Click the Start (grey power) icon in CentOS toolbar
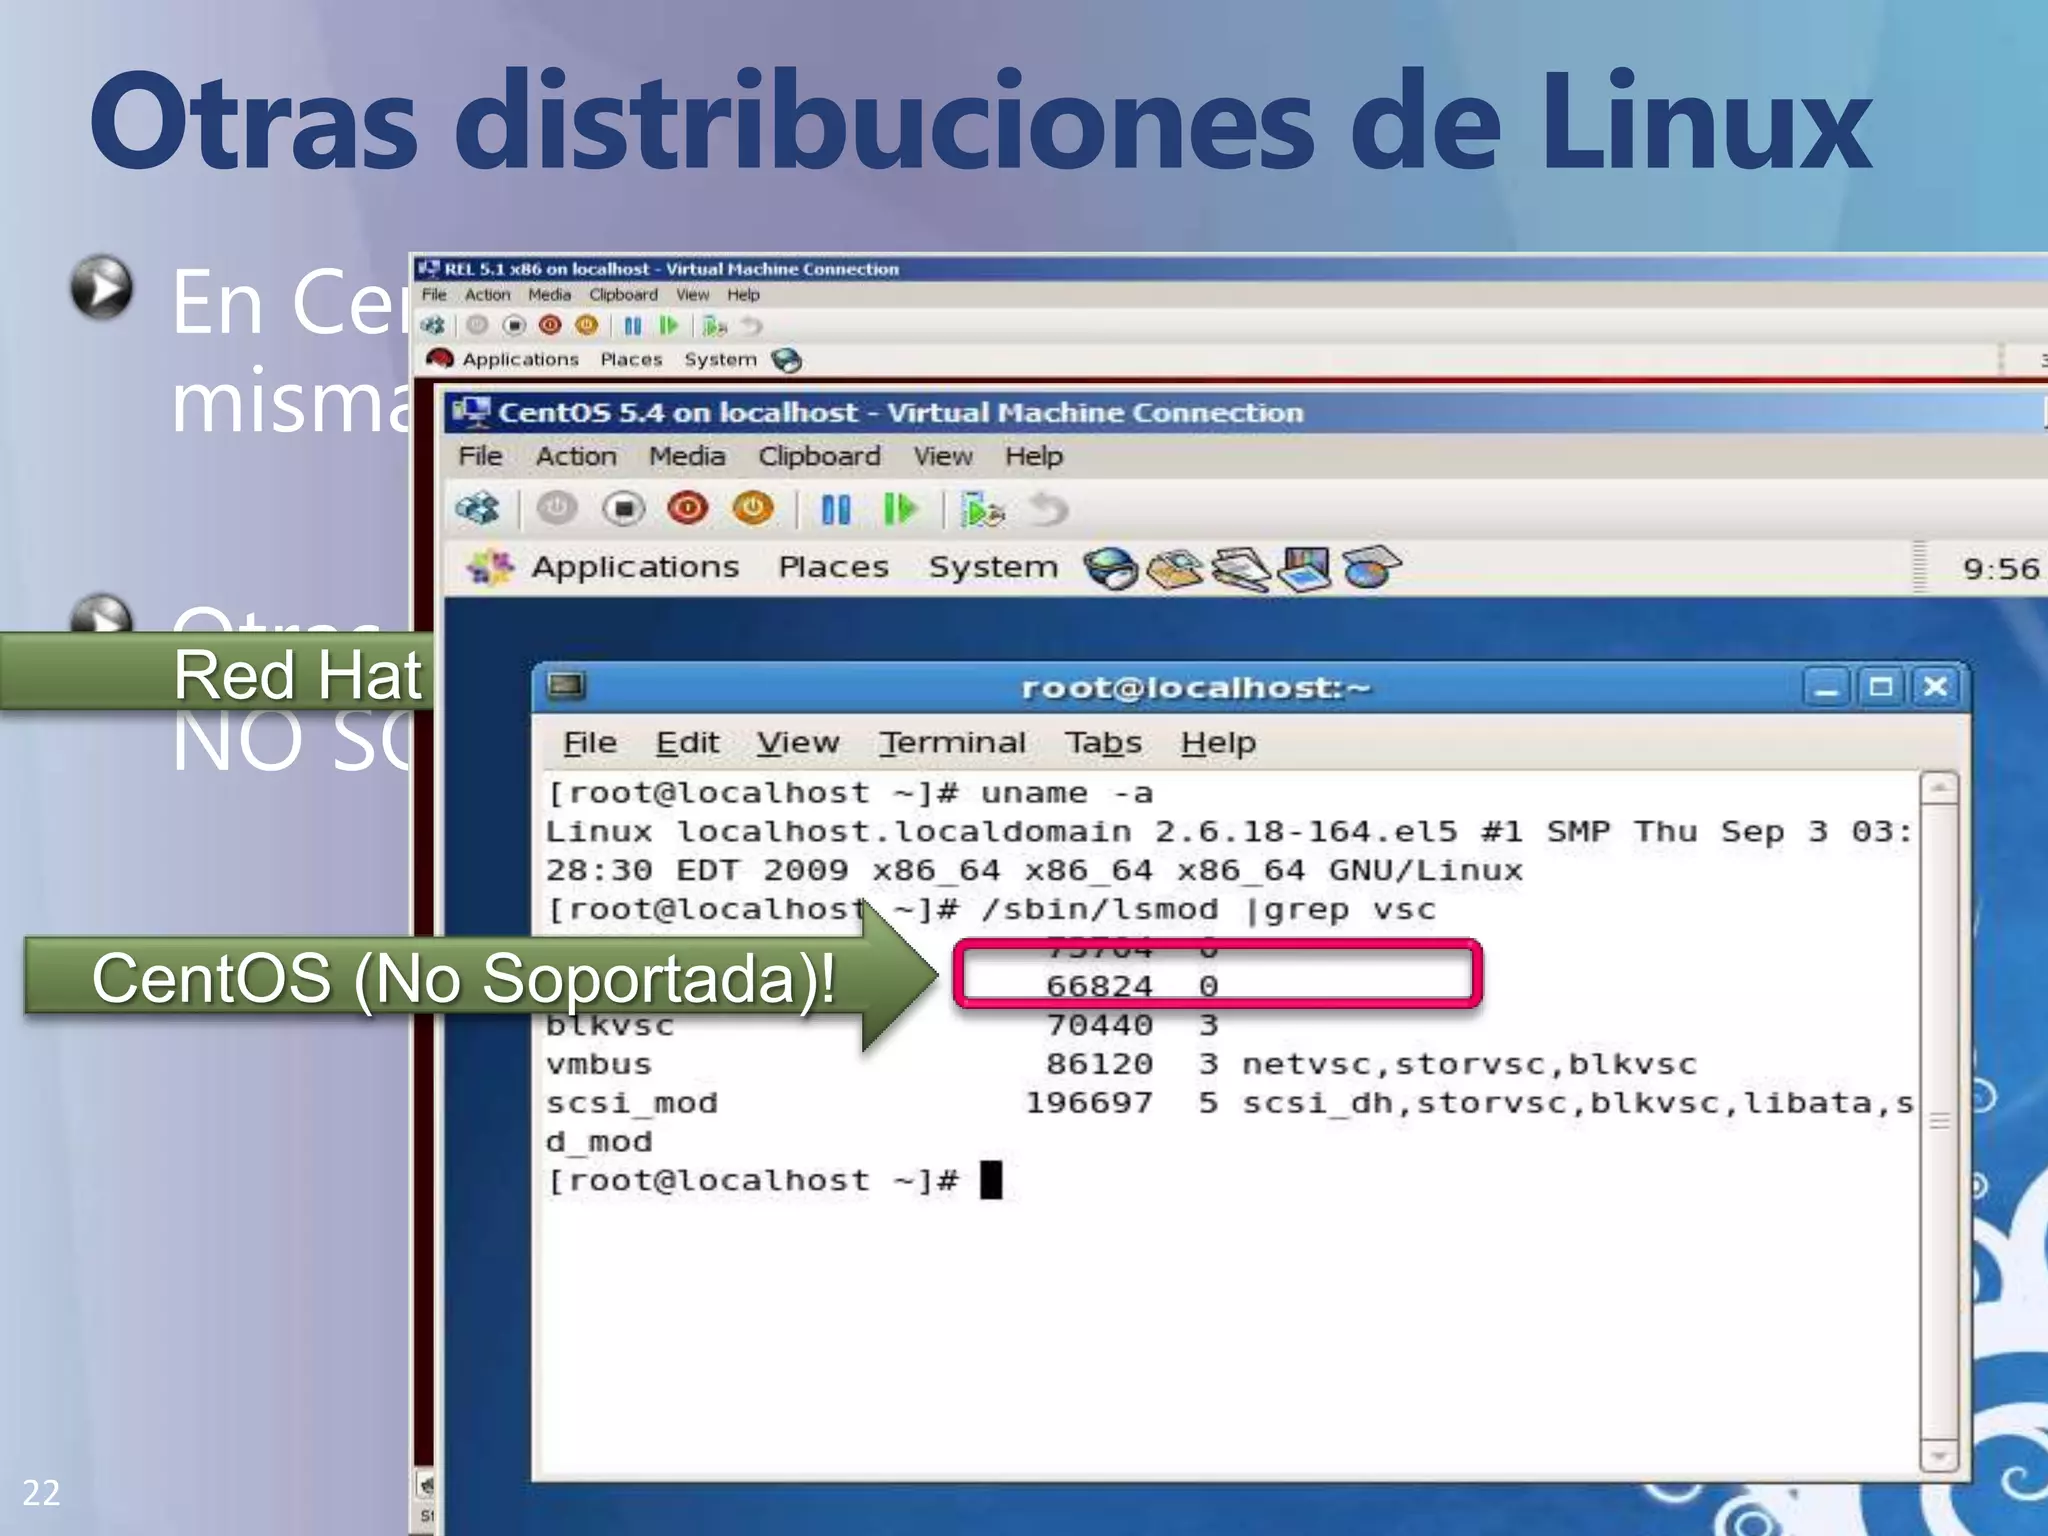The height and width of the screenshot is (1536, 2048). (557, 509)
